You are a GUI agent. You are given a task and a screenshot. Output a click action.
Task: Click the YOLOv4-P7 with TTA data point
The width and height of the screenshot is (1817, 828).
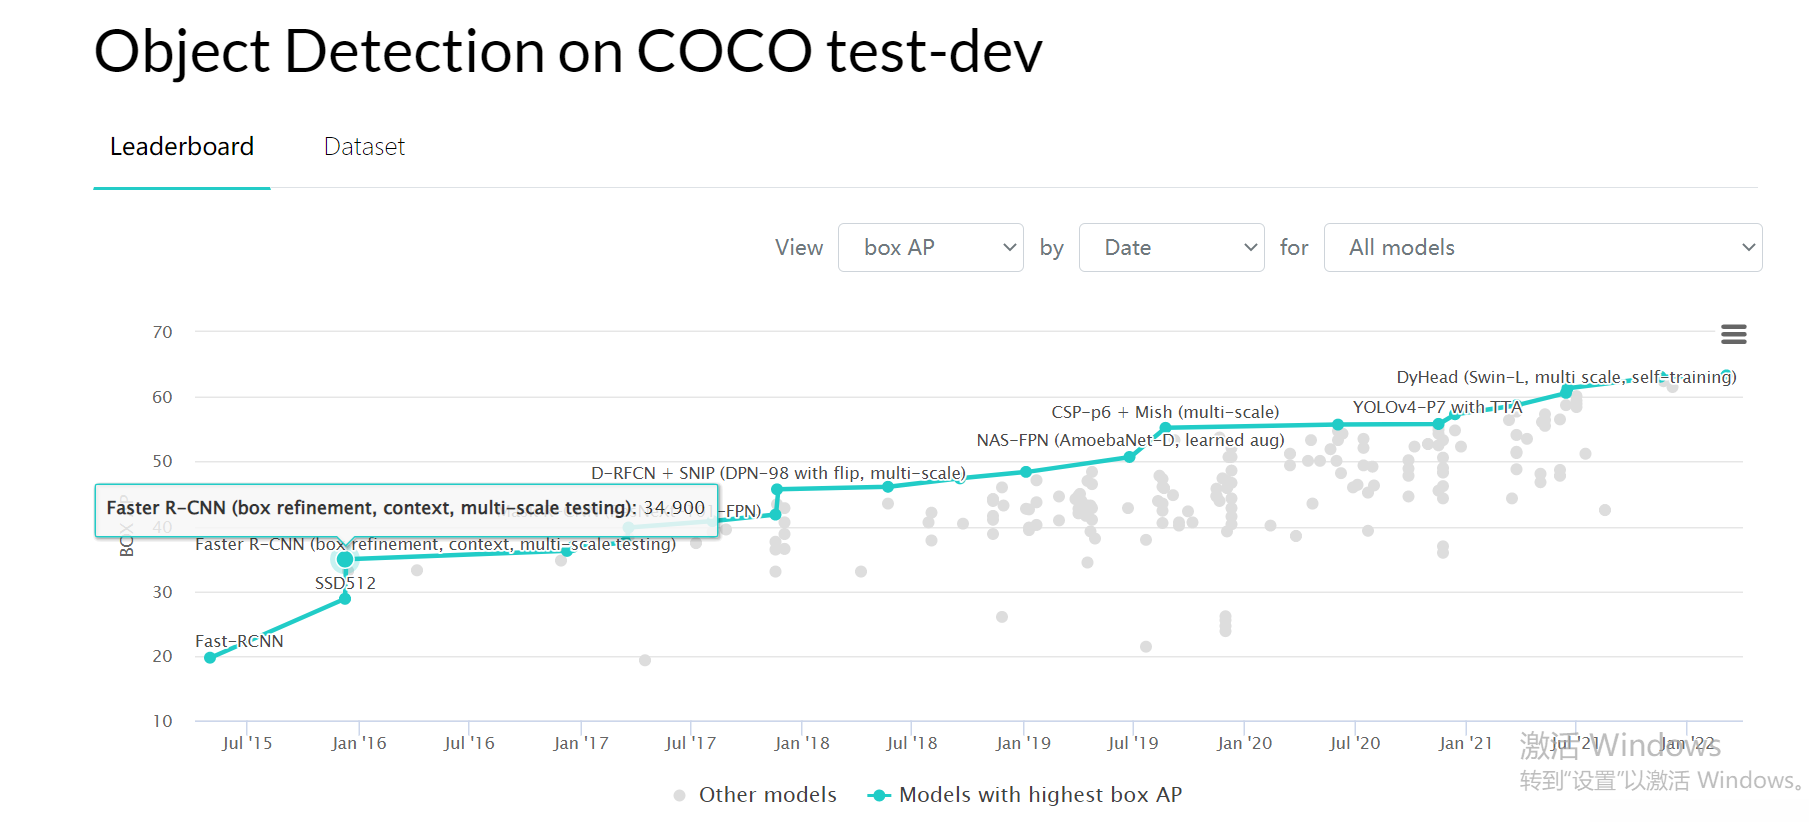[1439, 424]
